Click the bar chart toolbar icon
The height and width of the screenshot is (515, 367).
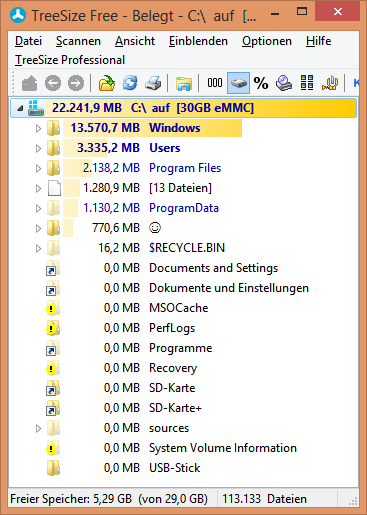(x=330, y=83)
